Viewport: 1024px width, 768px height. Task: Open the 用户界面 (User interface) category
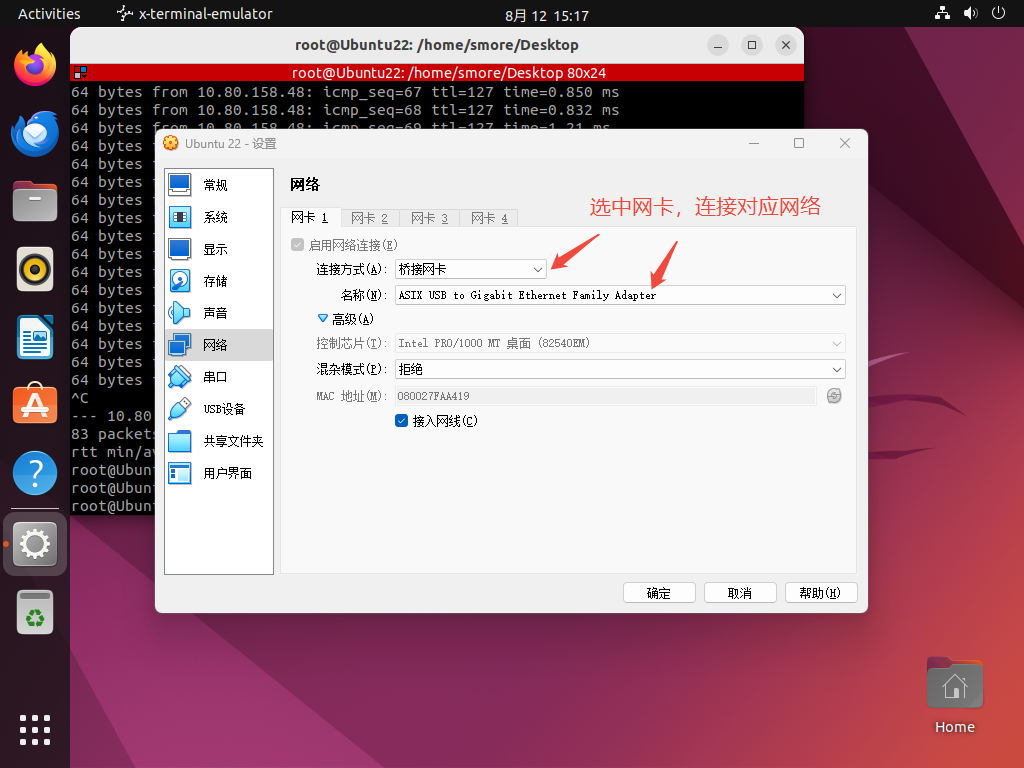[219, 473]
